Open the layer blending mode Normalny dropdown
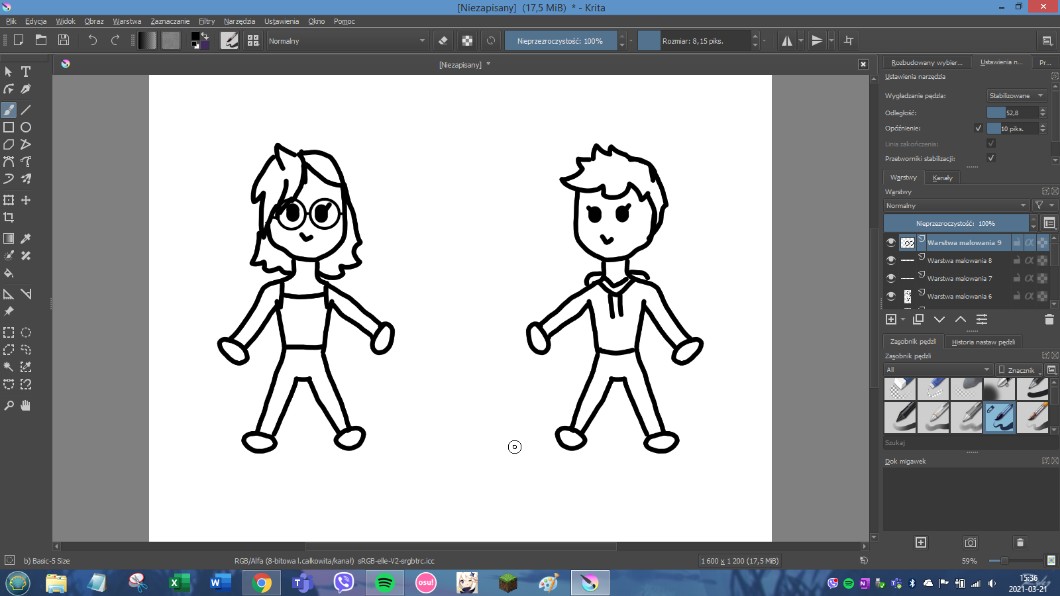 pos(955,205)
